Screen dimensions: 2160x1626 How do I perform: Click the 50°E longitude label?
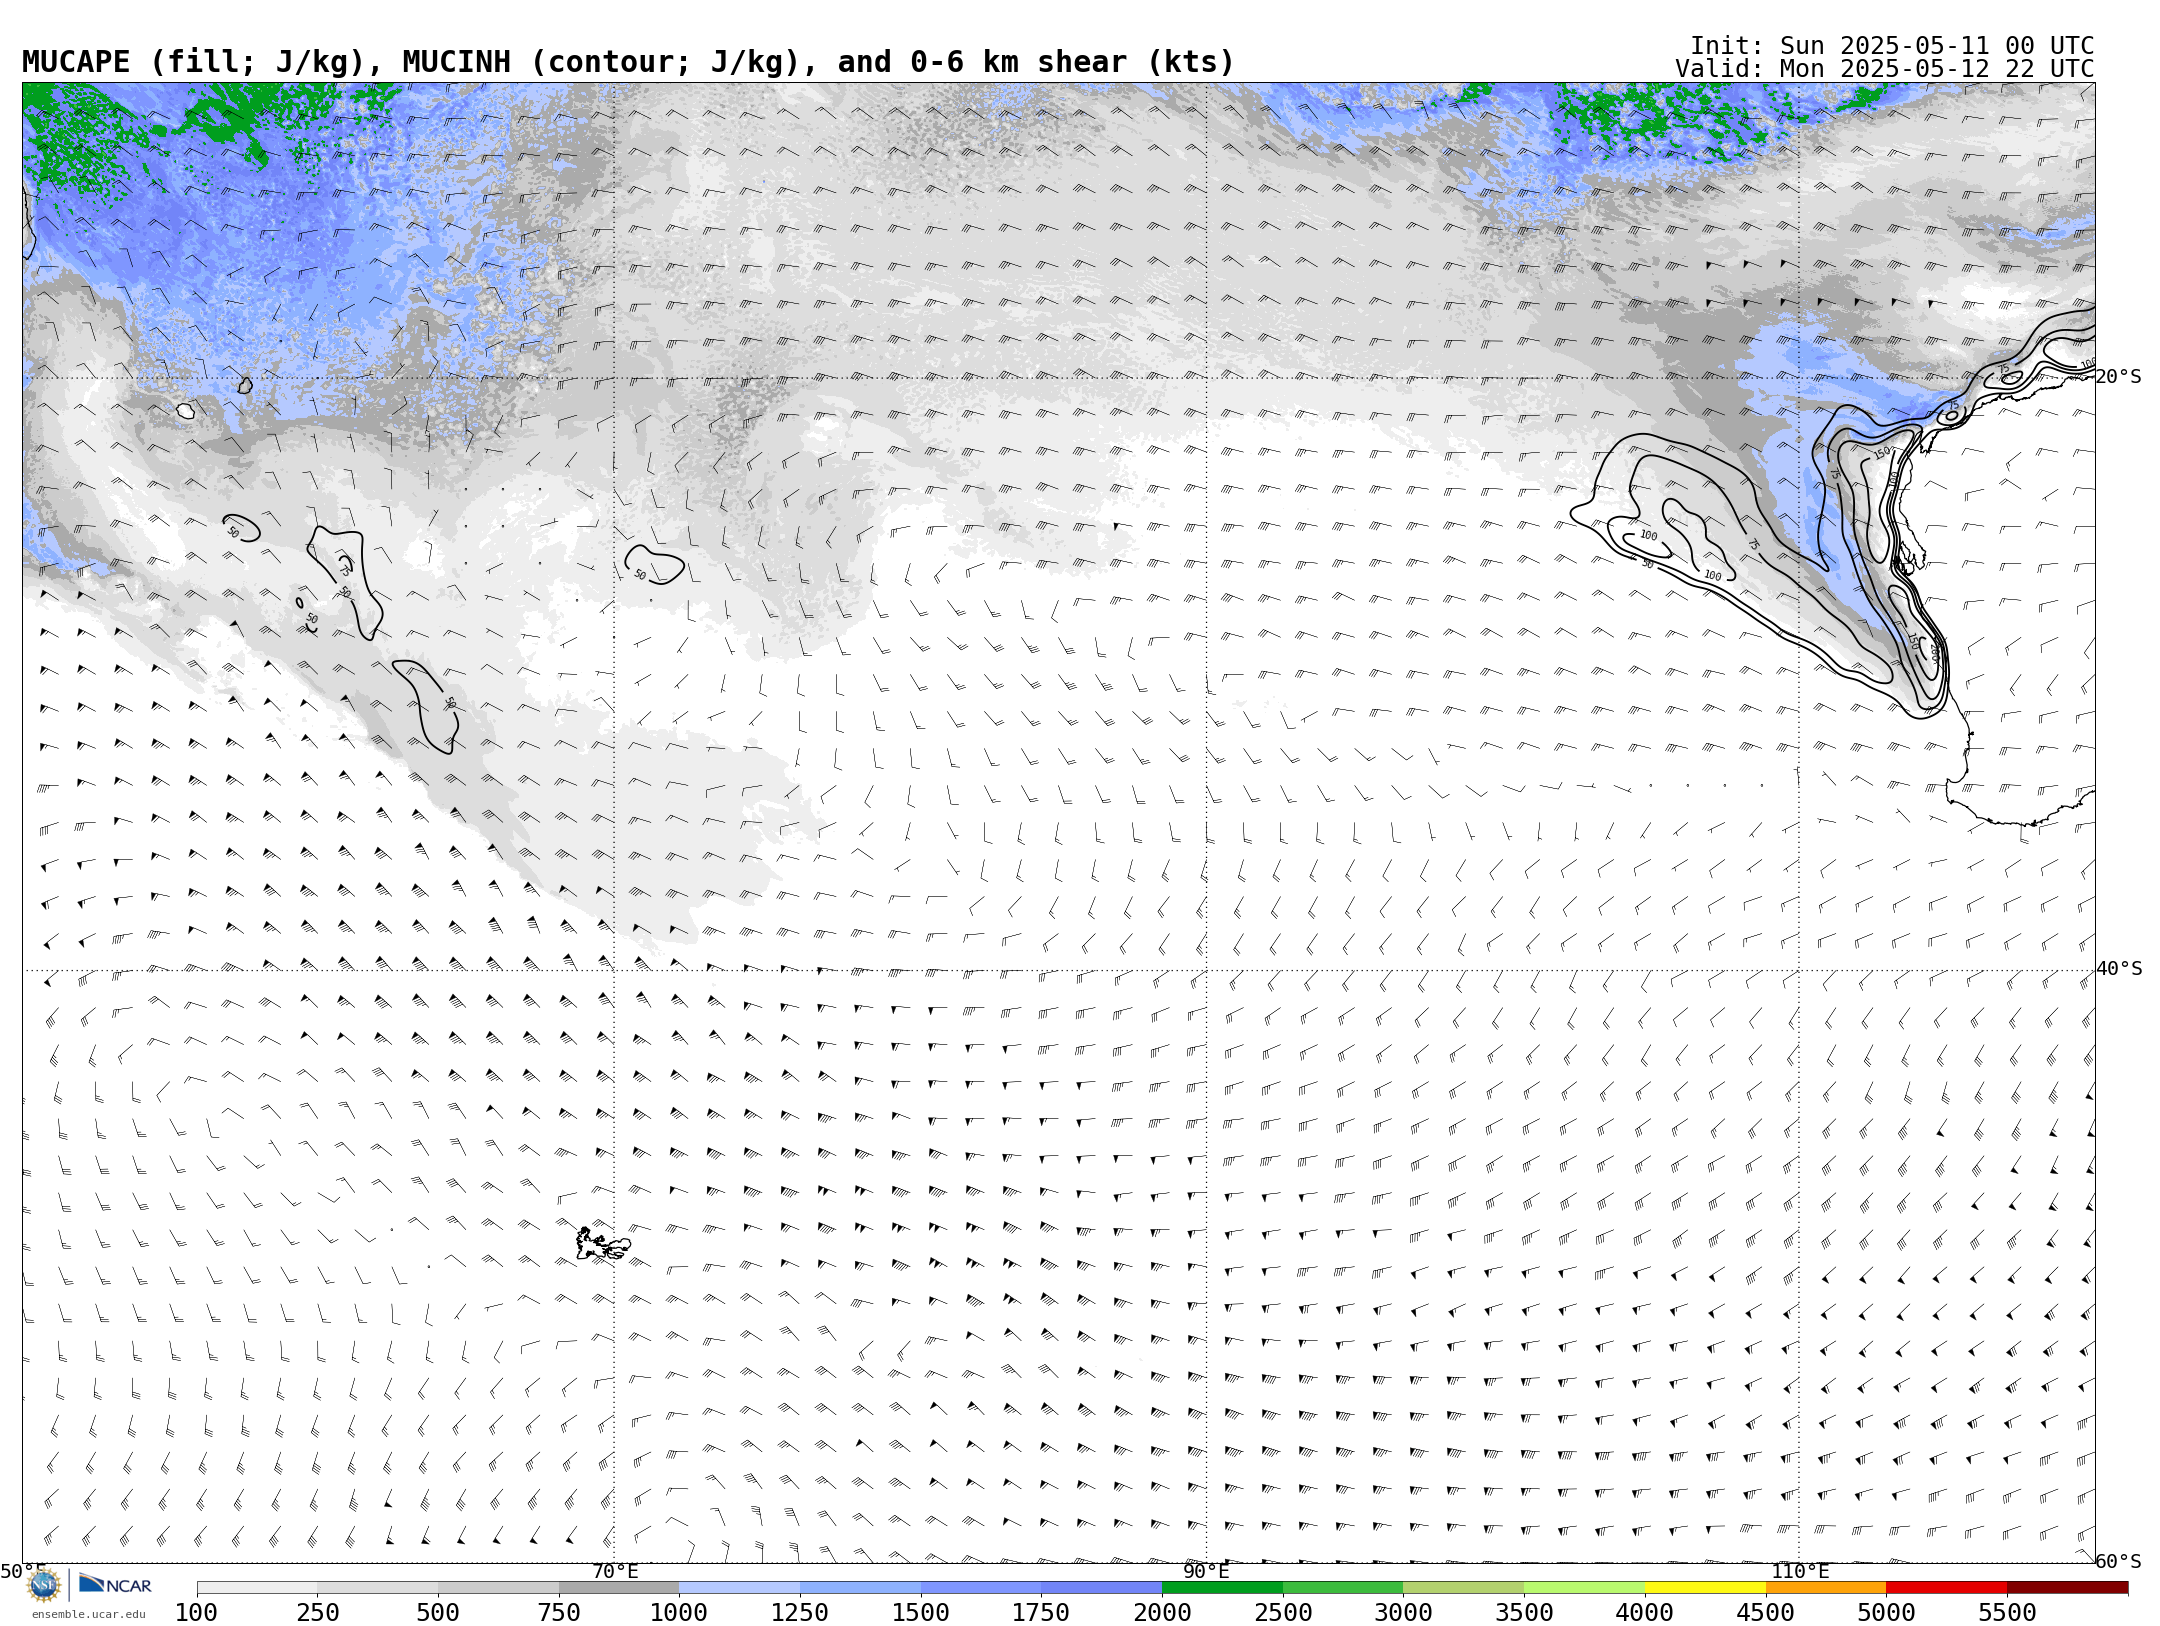23,1571
